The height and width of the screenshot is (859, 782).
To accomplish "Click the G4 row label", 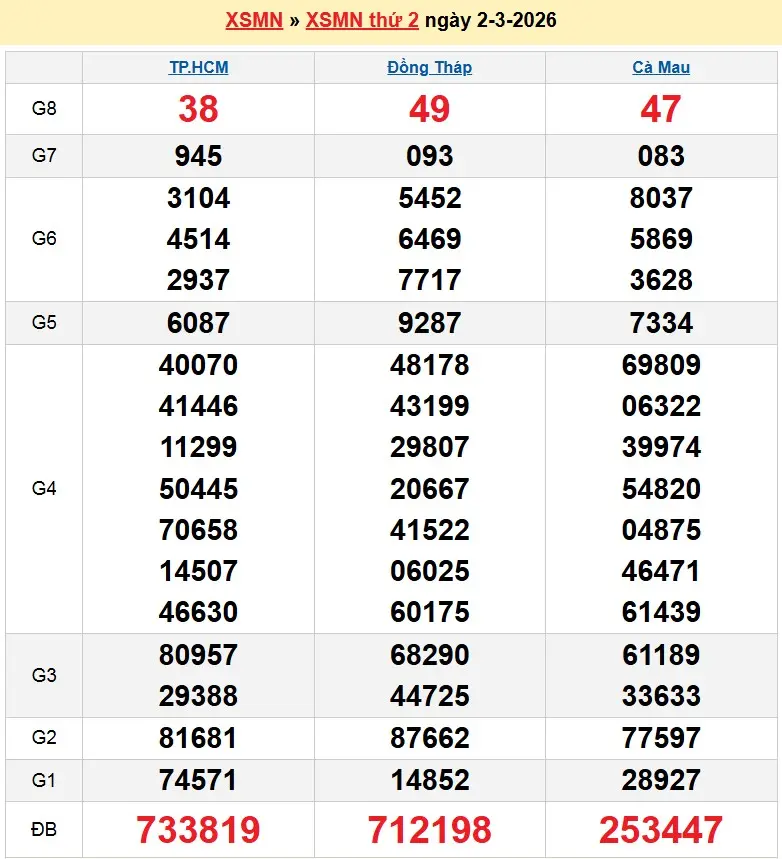I will [x=44, y=489].
